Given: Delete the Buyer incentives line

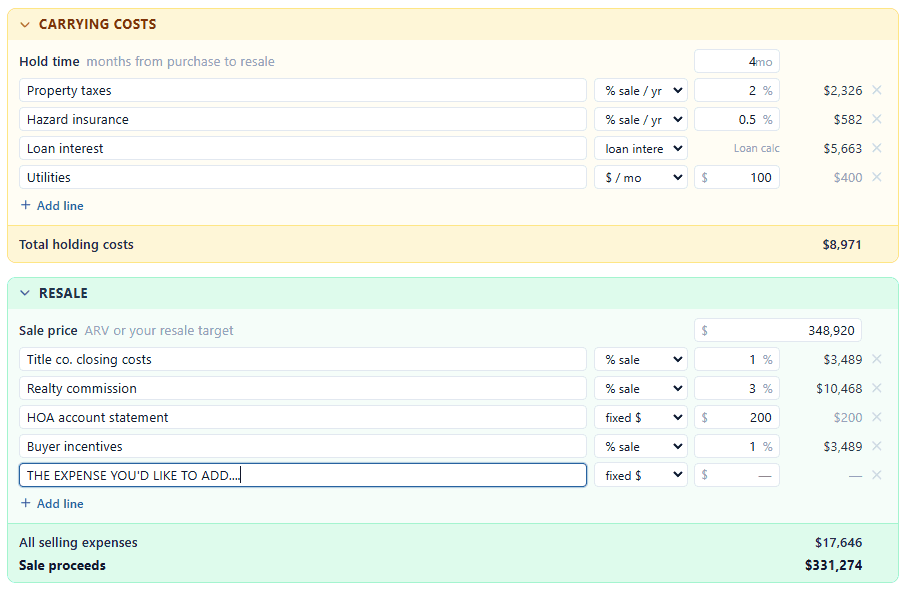Looking at the screenshot, I should click(x=877, y=446).
